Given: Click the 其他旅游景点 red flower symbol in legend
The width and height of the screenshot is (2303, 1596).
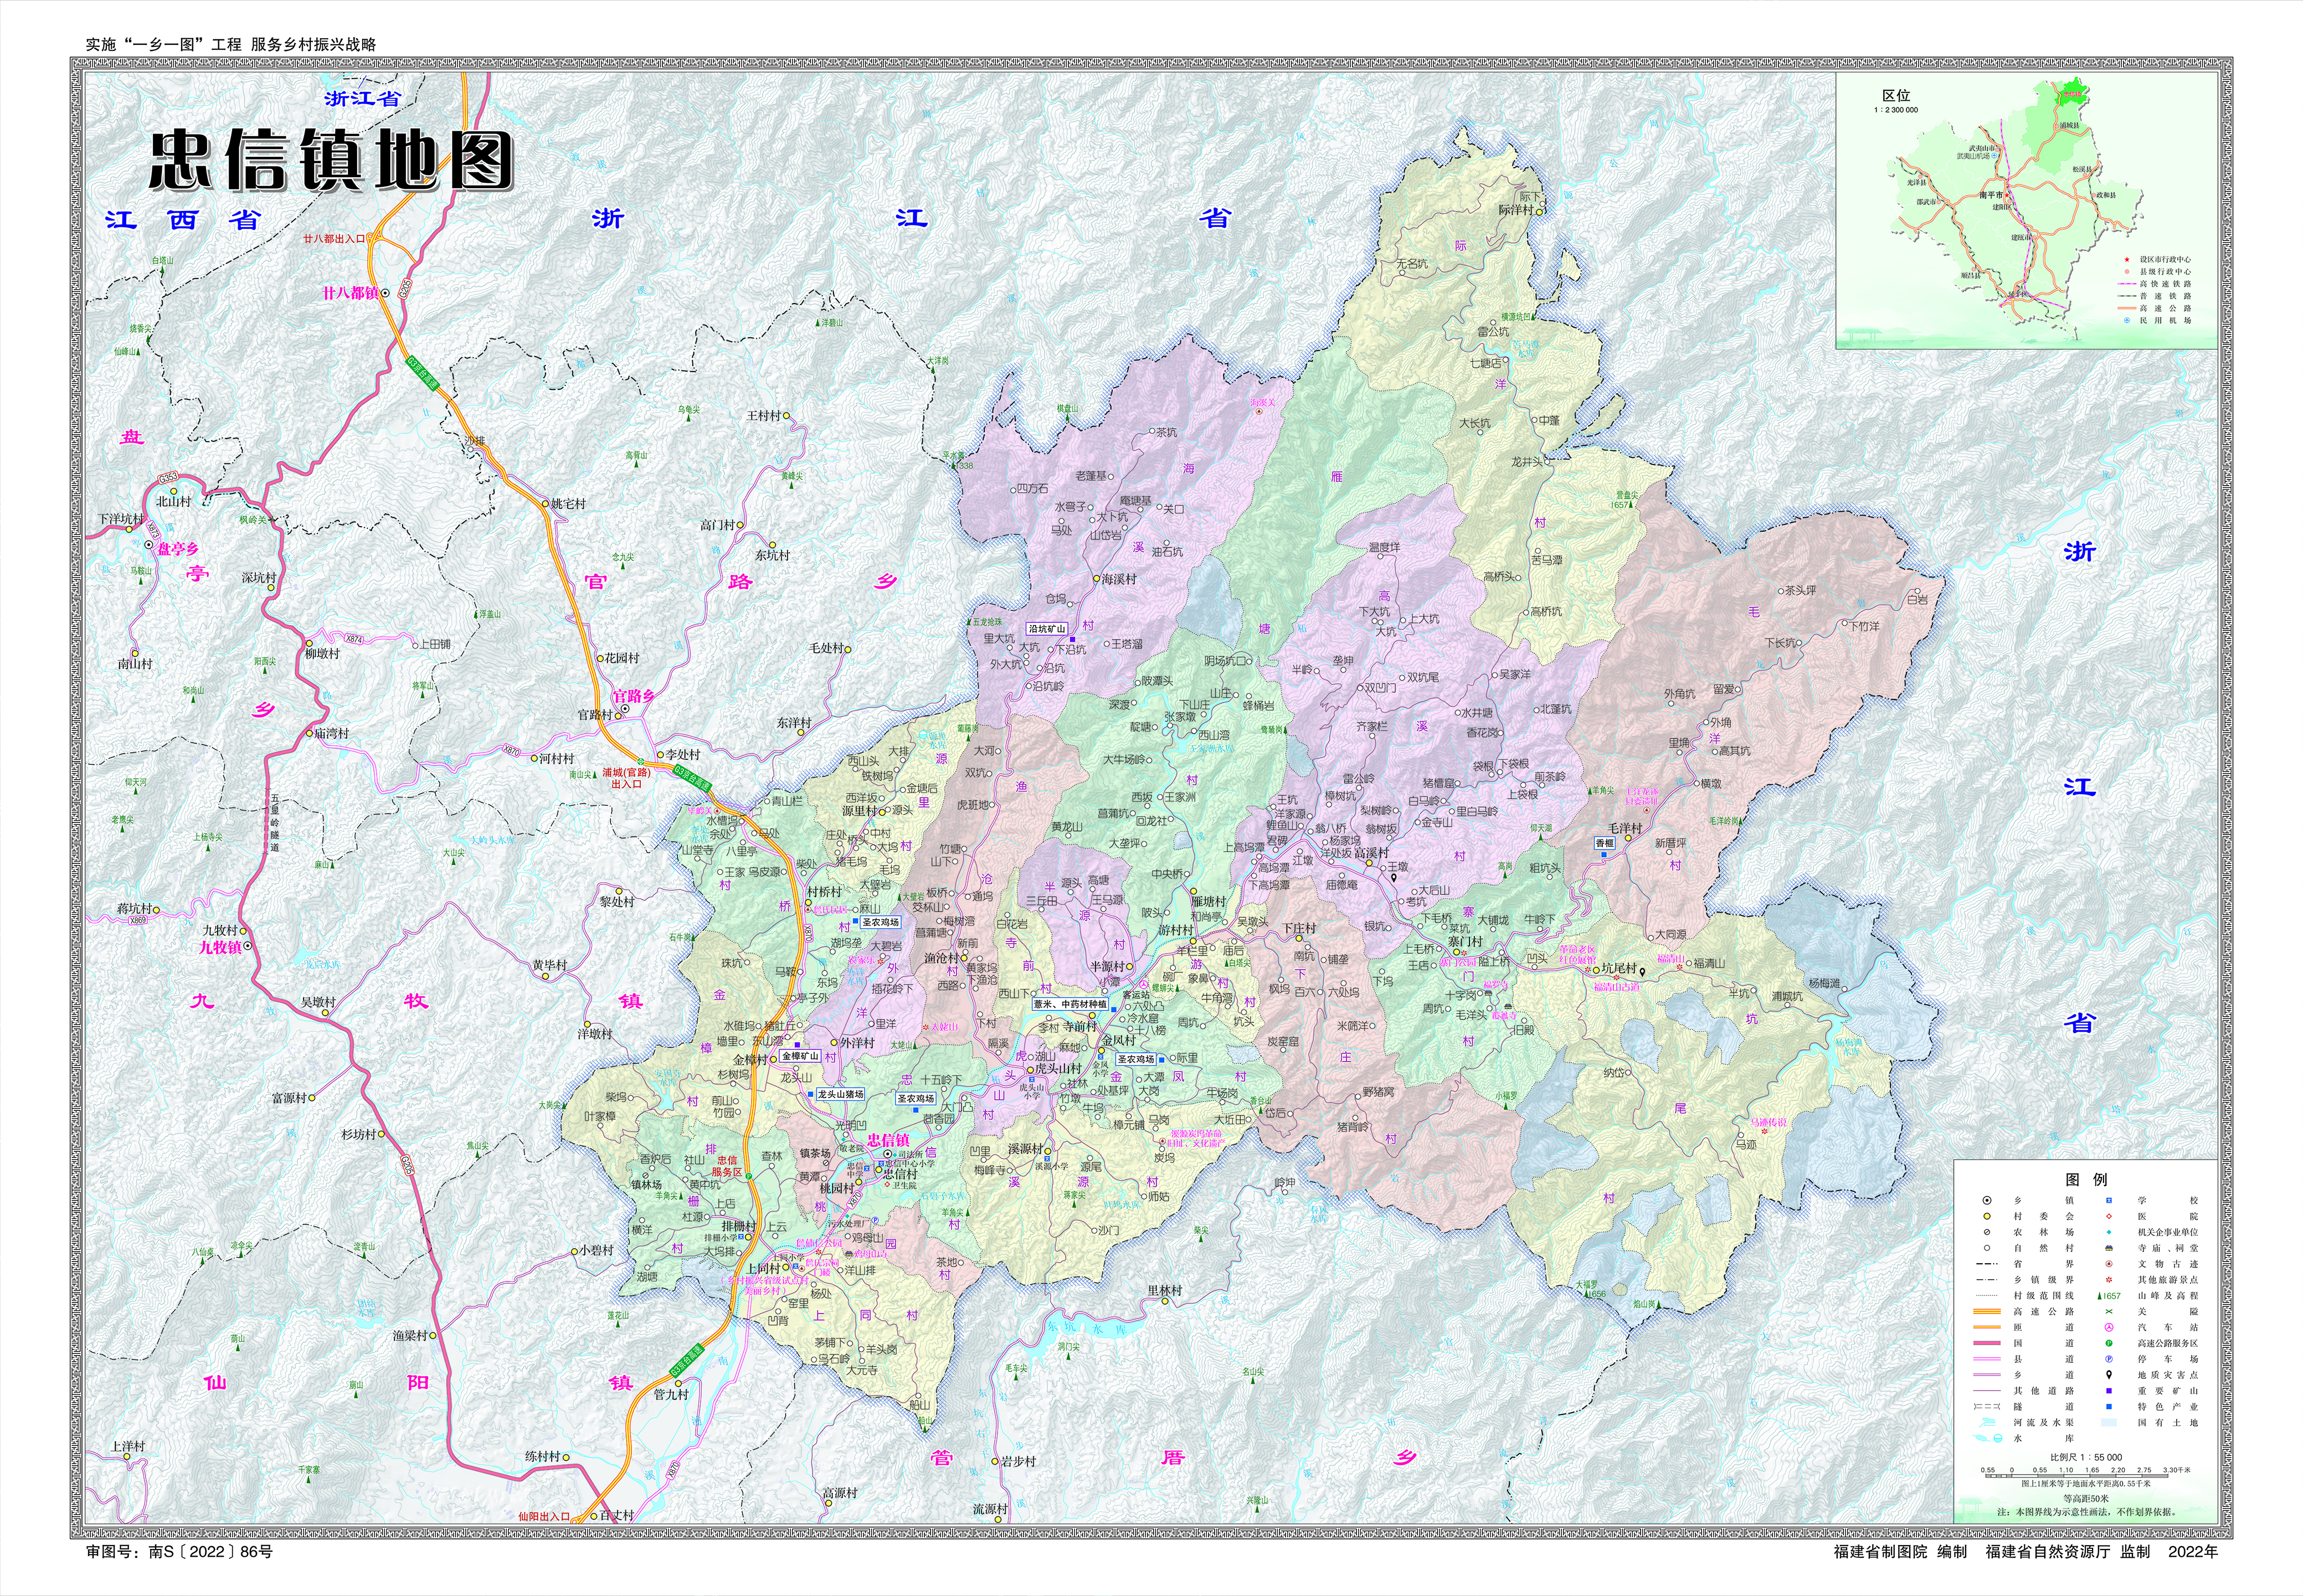Looking at the screenshot, I should (x=2109, y=1280).
